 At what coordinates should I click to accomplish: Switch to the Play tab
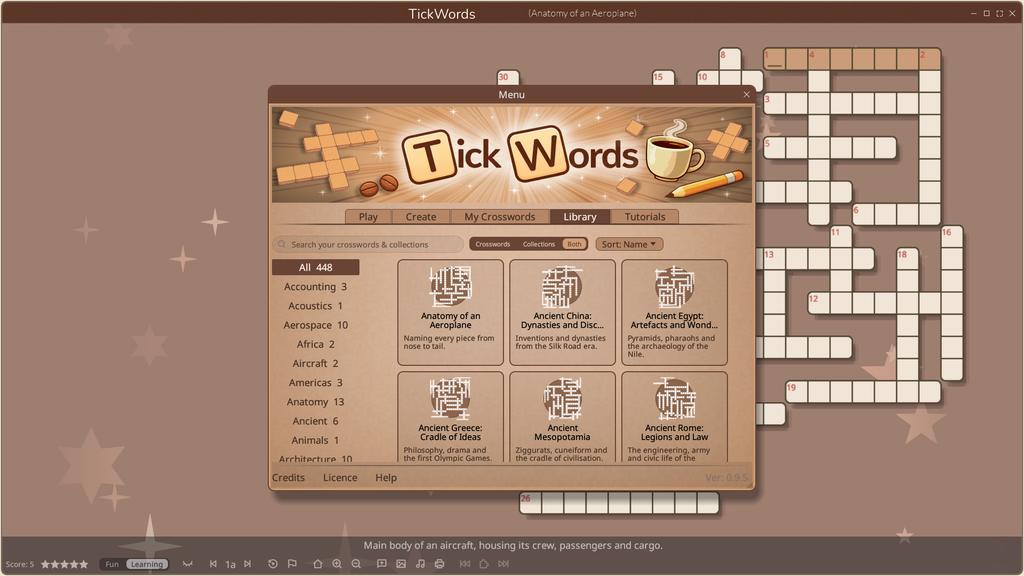368,217
